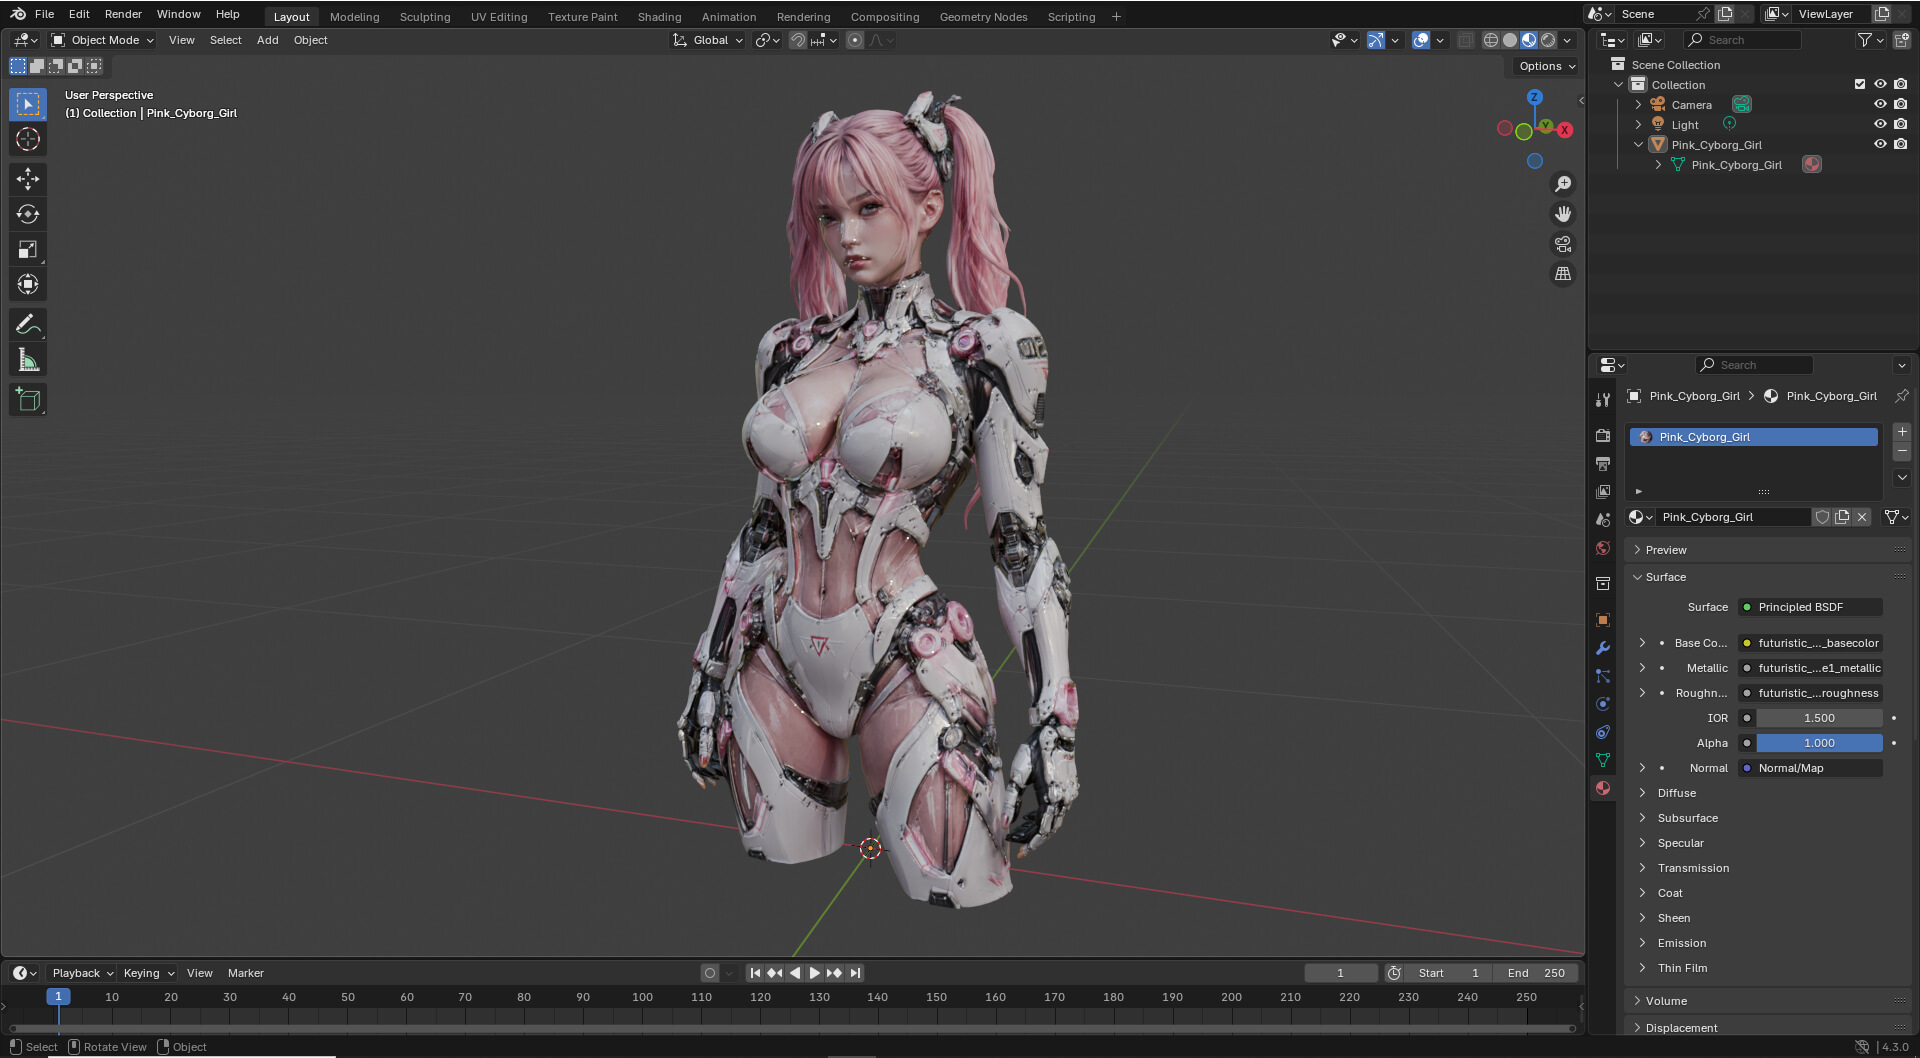Open the Playback dropdown
The height and width of the screenshot is (1058, 1920).
point(82,973)
